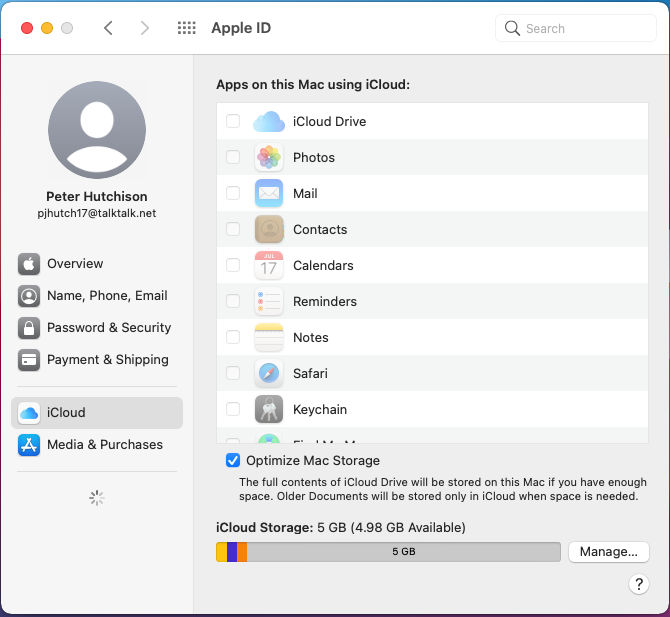Image resolution: width=670 pixels, height=617 pixels.
Task: Open Media & Purchases section
Action: click(104, 445)
